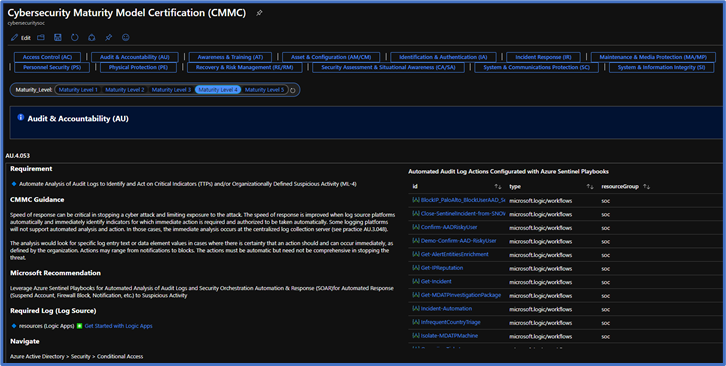Click the Required Log (Log Source) heading
This screenshot has height=366, width=726.
53,310
